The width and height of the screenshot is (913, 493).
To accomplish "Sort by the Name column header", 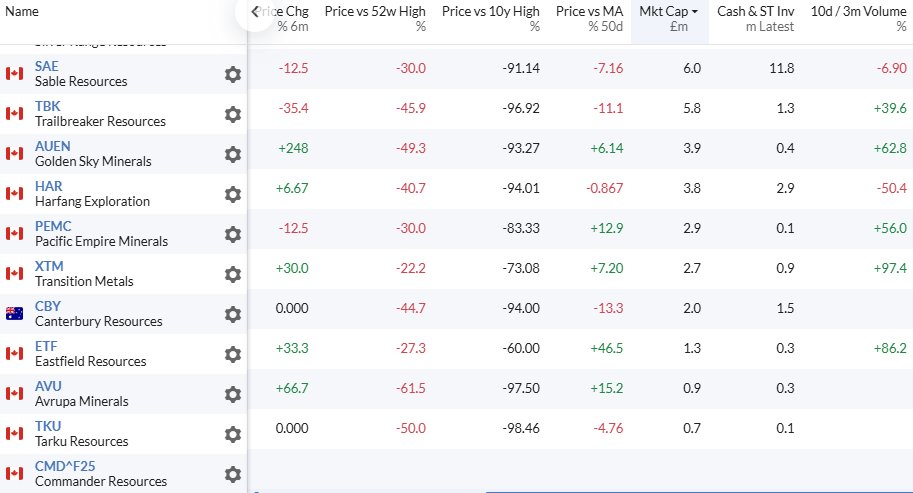I will tap(22, 11).
